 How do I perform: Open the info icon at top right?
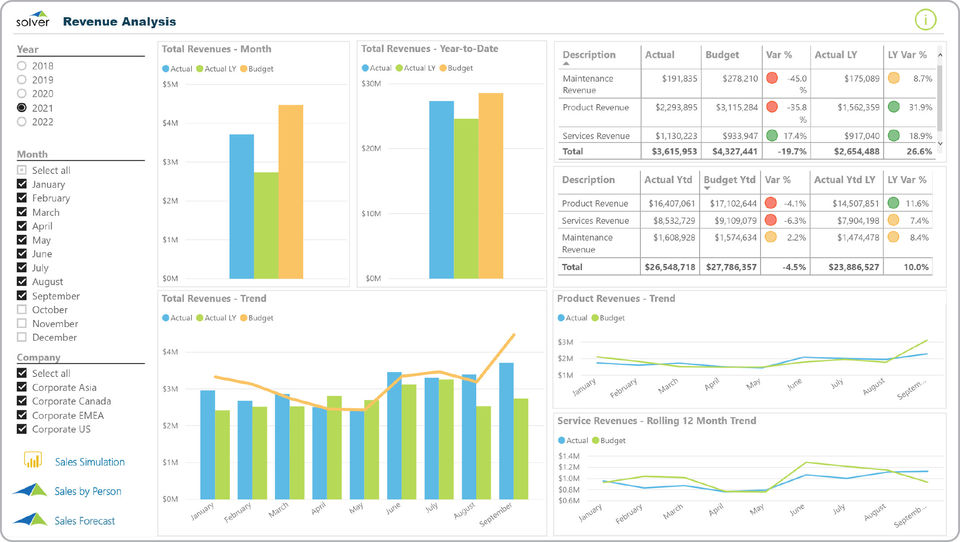pos(925,20)
